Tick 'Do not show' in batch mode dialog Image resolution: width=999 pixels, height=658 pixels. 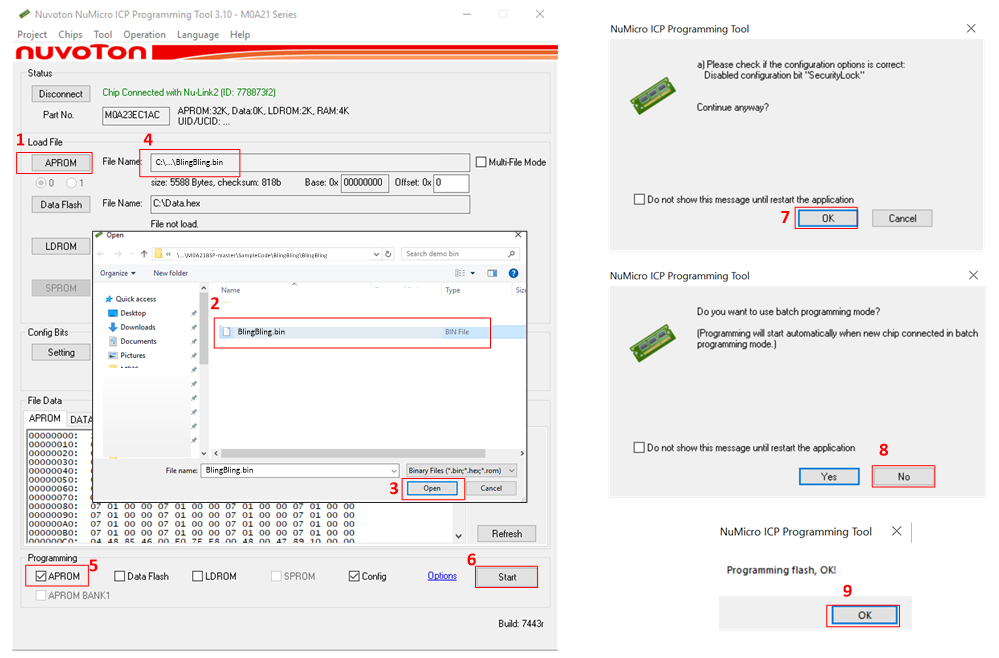639,448
